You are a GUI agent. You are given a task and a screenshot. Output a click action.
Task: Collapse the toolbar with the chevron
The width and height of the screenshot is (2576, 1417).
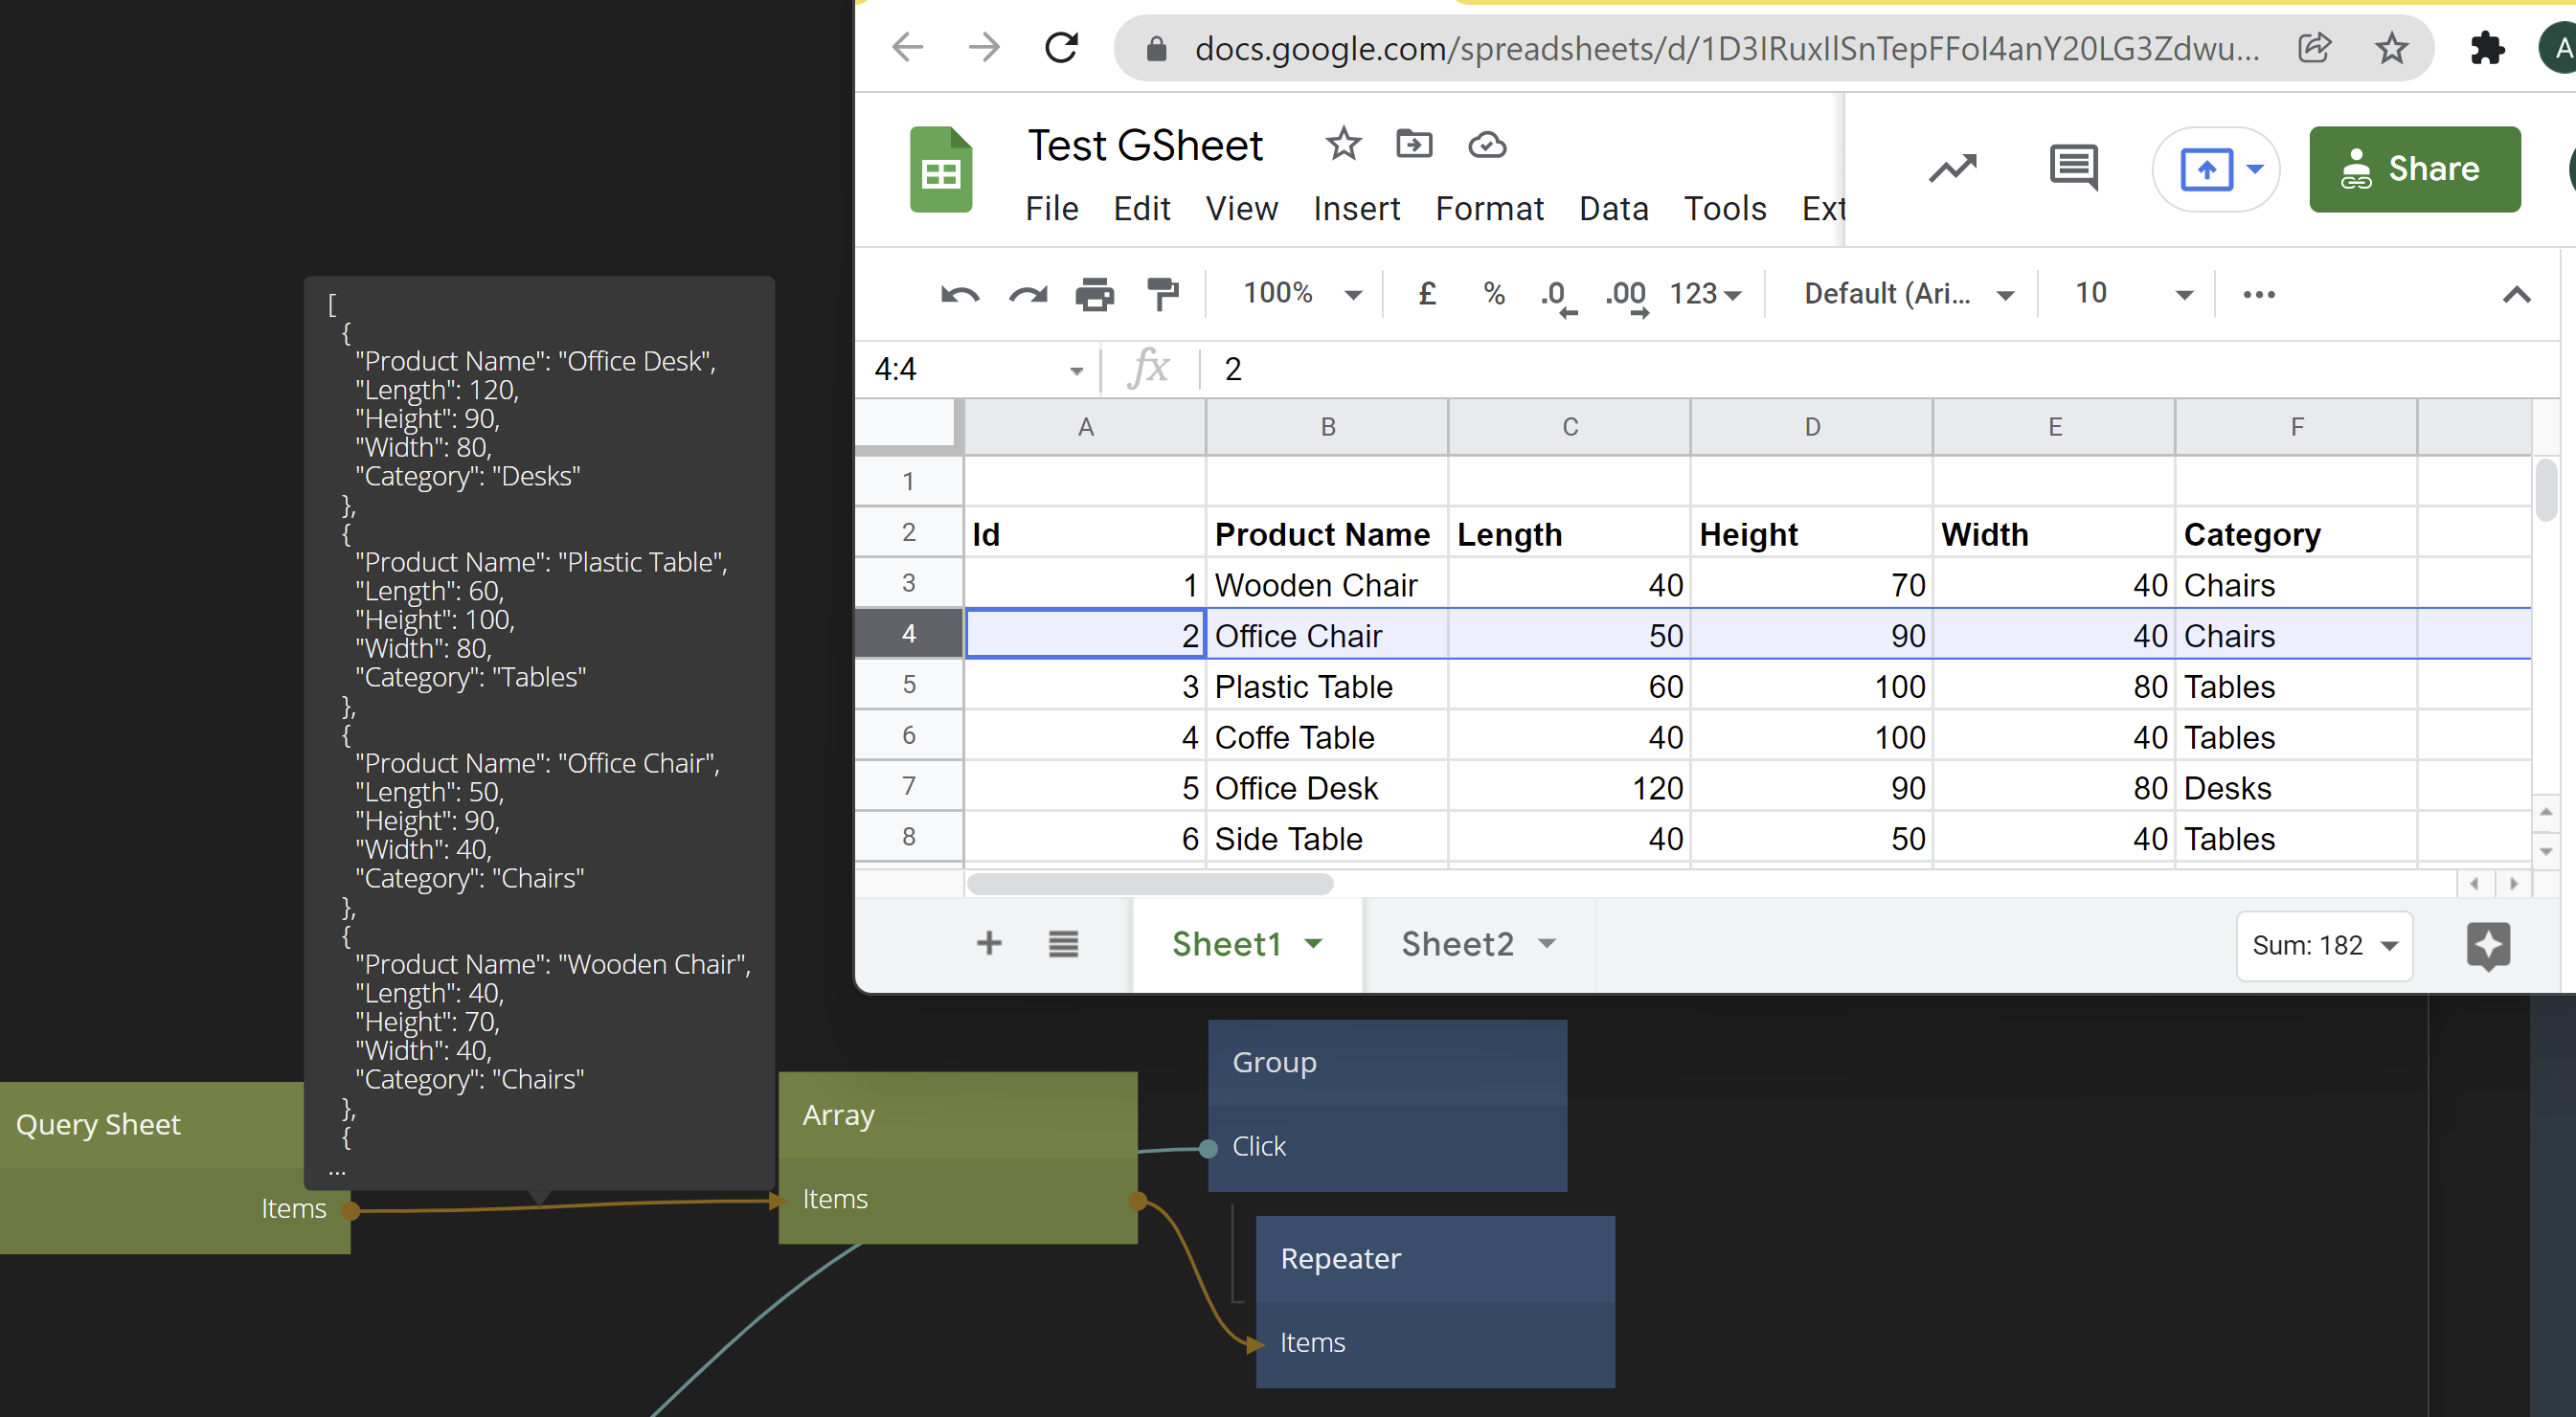click(2515, 294)
